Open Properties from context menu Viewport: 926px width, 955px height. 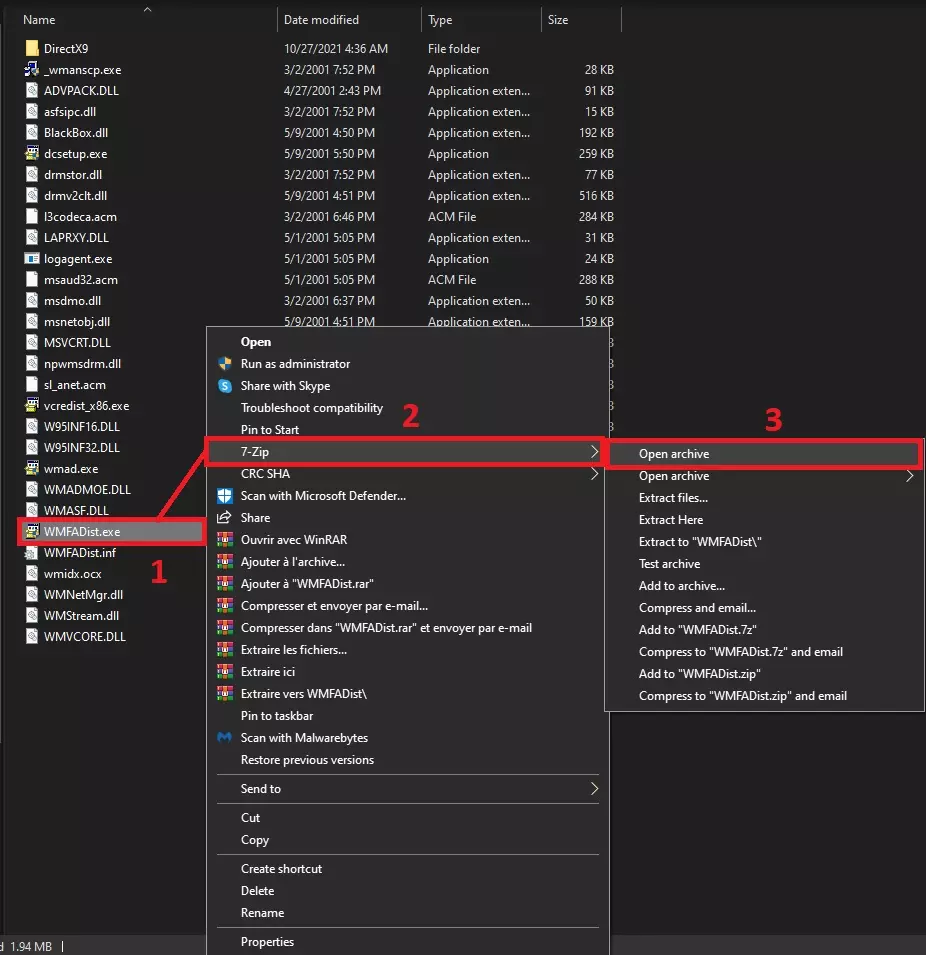tap(267, 942)
